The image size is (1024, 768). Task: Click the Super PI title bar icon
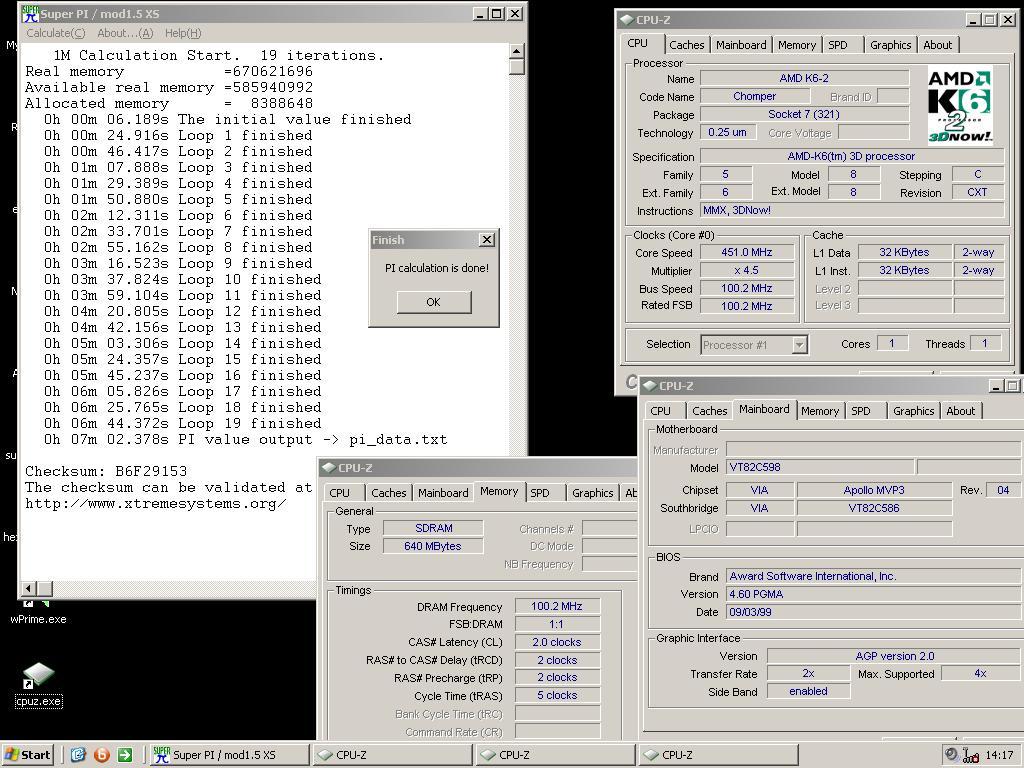coord(30,13)
